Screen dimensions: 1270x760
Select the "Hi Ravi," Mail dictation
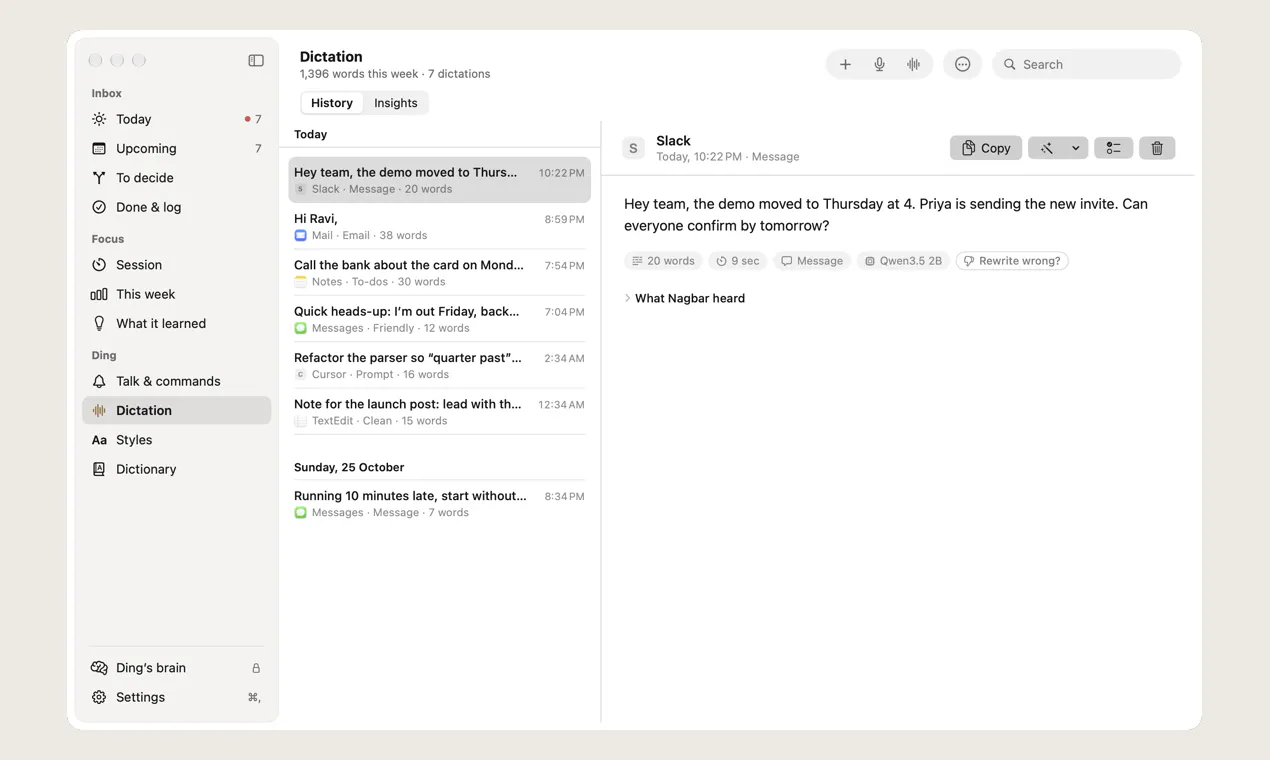(439, 226)
